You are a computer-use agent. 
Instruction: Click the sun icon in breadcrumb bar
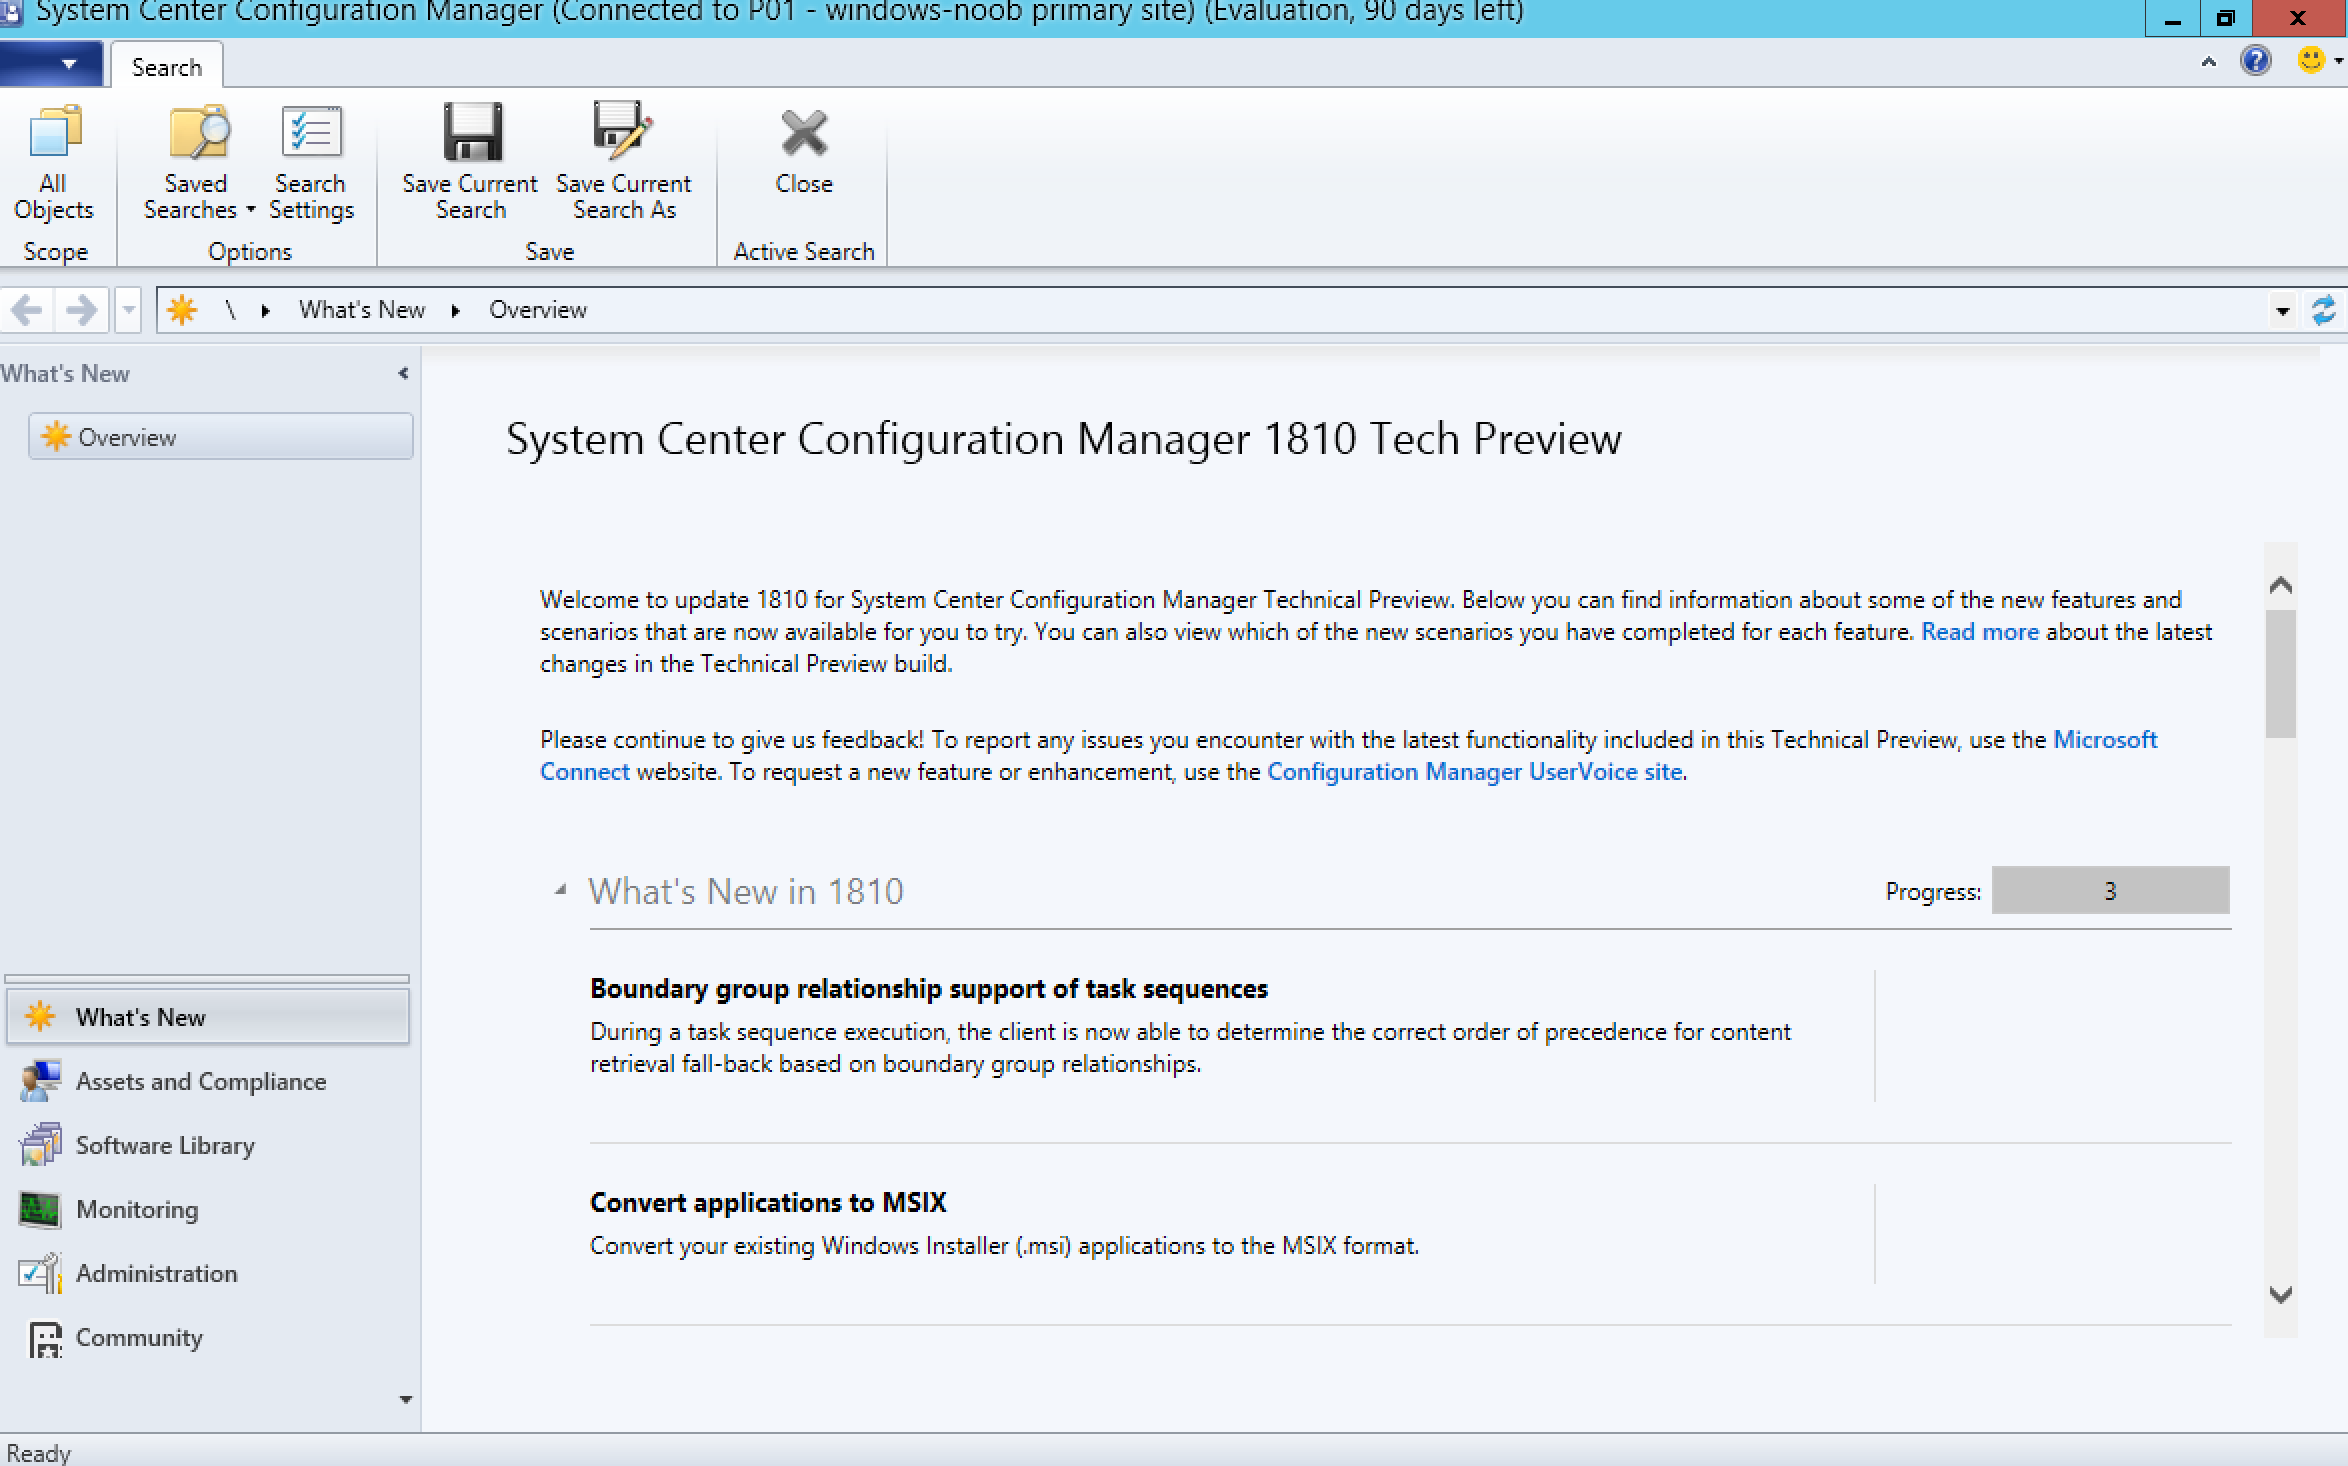(x=182, y=310)
